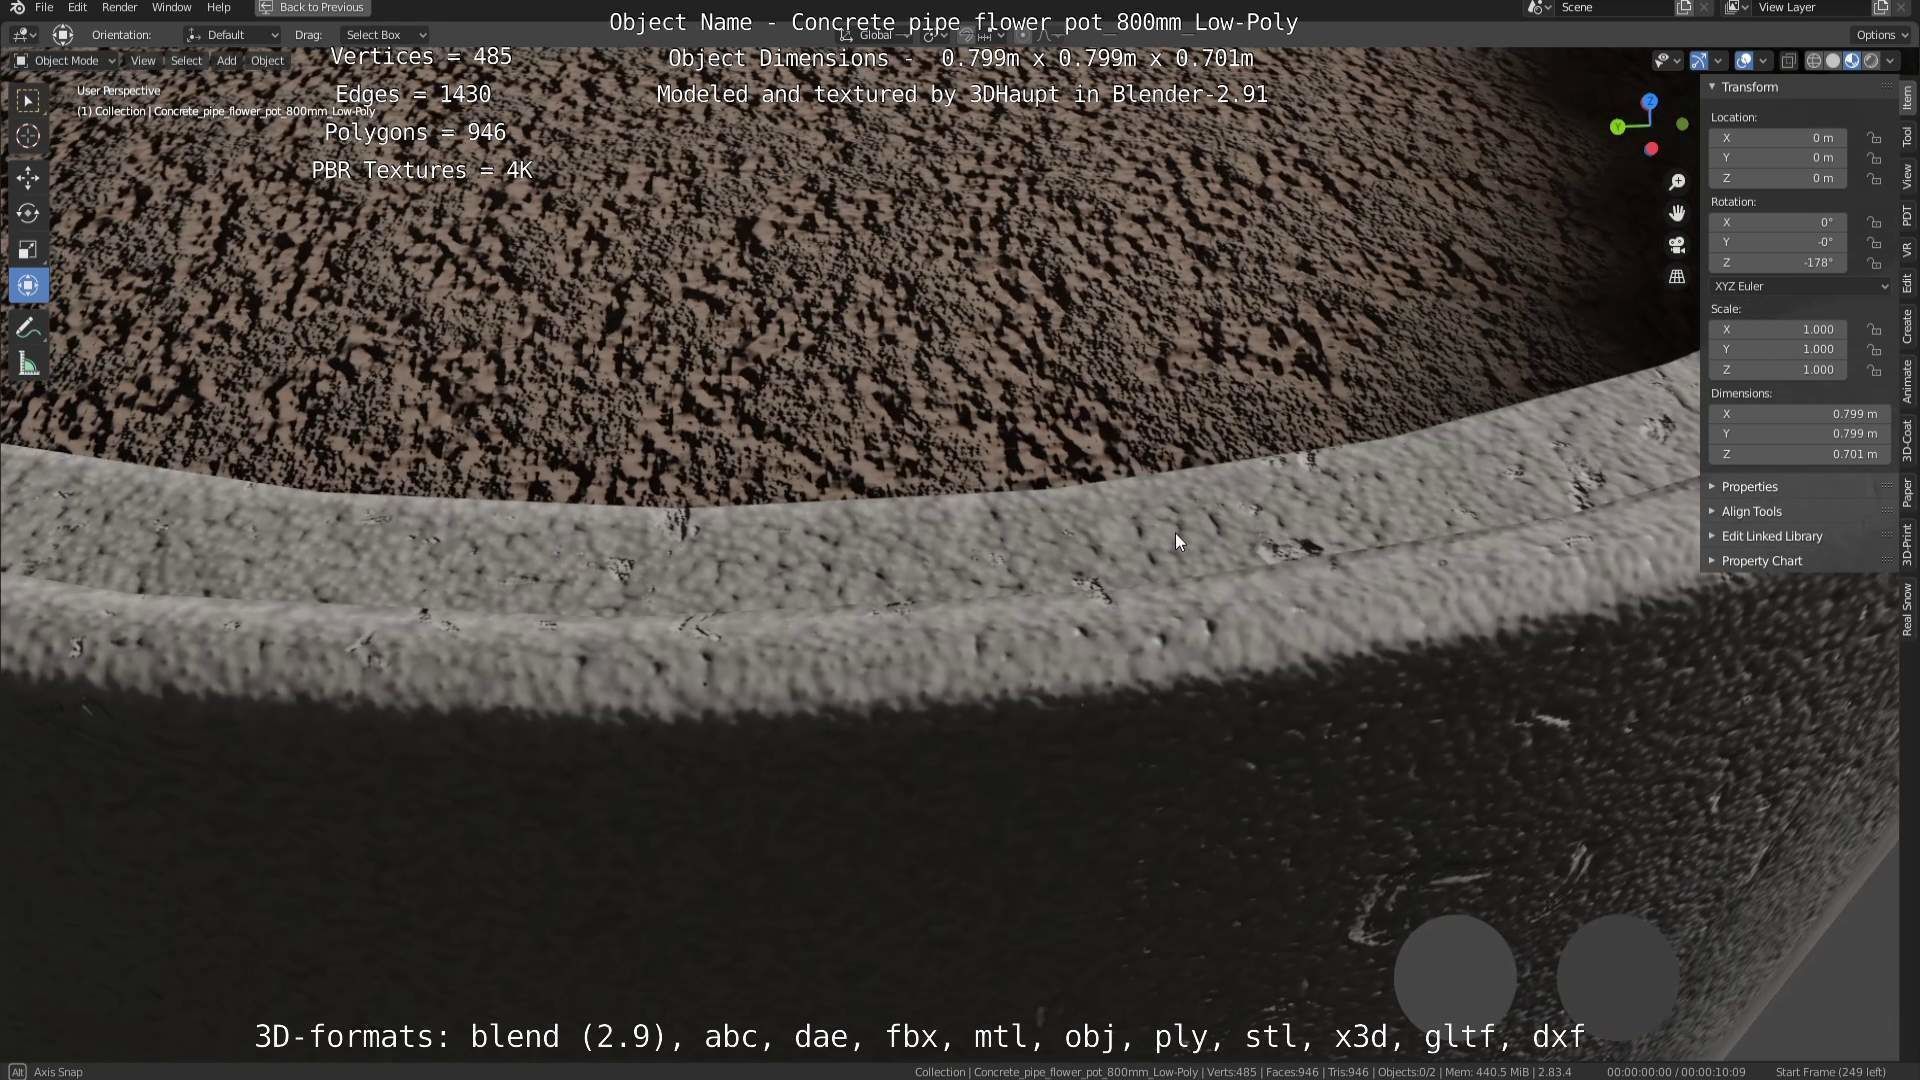Expand the Align Tools panel
The height and width of the screenshot is (1080, 1920).
1751,511
